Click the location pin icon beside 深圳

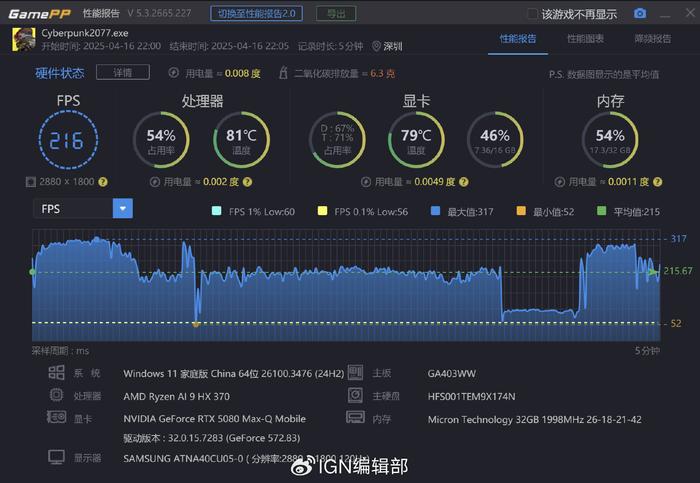[x=376, y=46]
